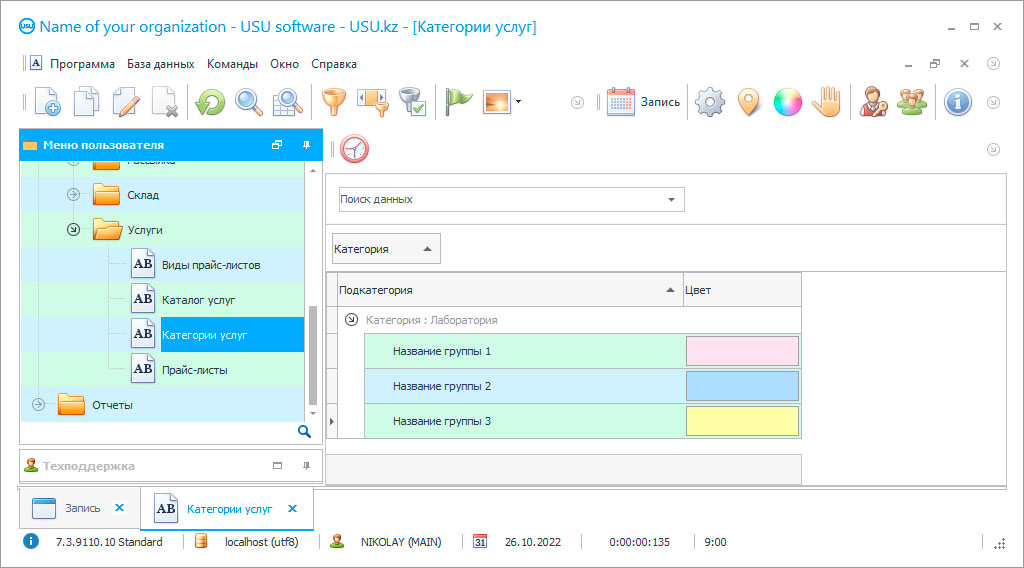Click the blue info icon in toolbar
Image resolution: width=1024 pixels, height=568 pixels.
point(958,102)
